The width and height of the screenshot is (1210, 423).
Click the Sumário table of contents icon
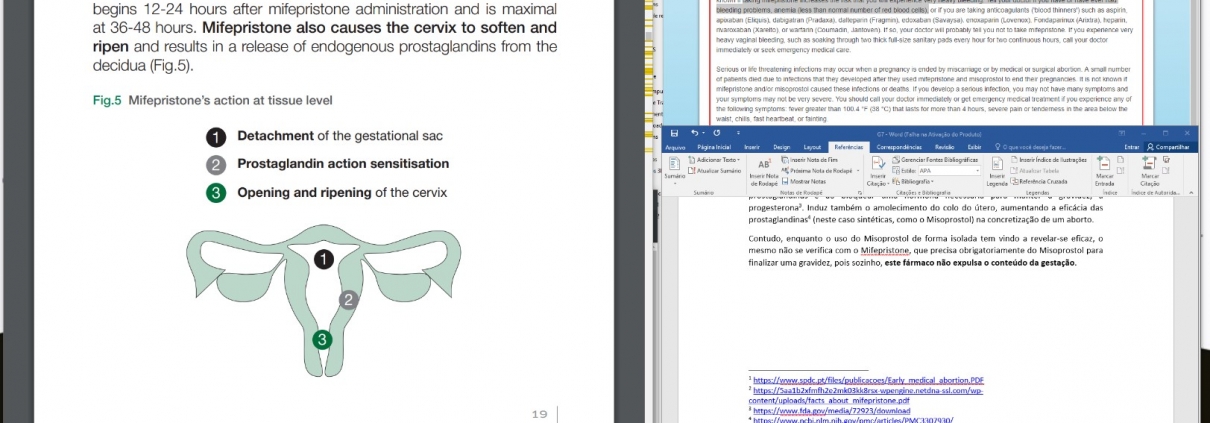coord(675,166)
